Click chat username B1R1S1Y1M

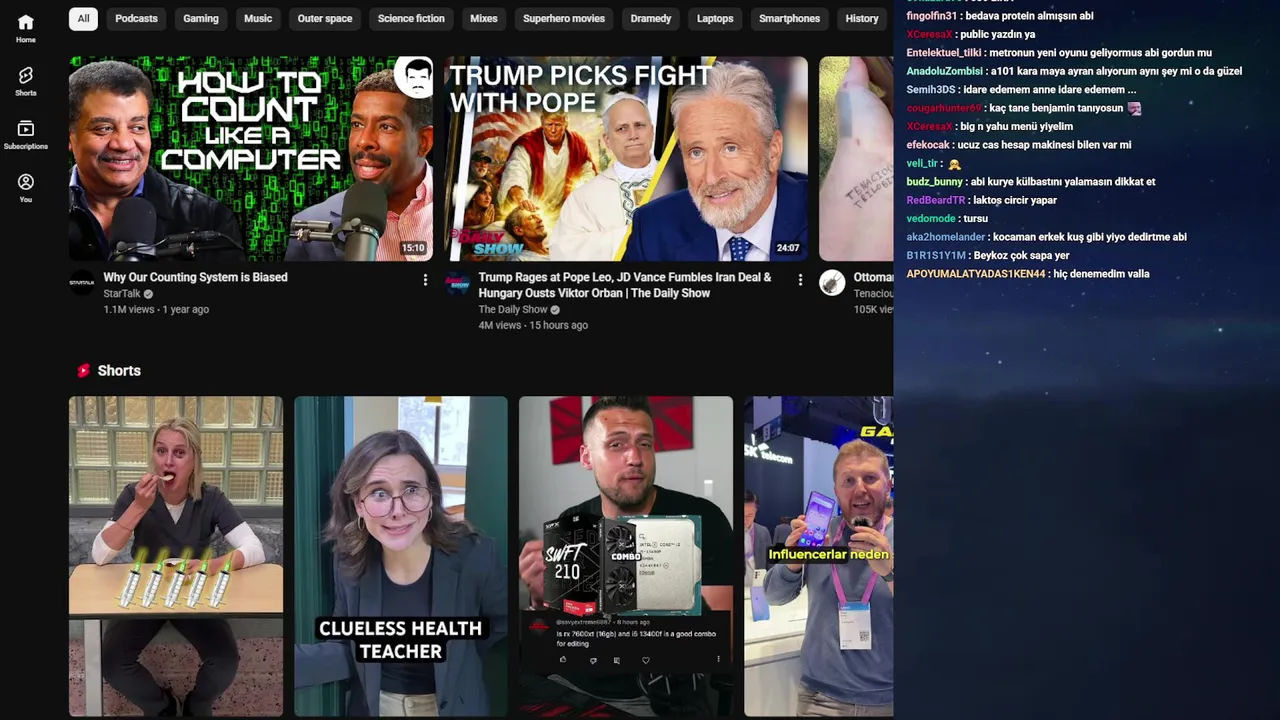[x=936, y=256]
